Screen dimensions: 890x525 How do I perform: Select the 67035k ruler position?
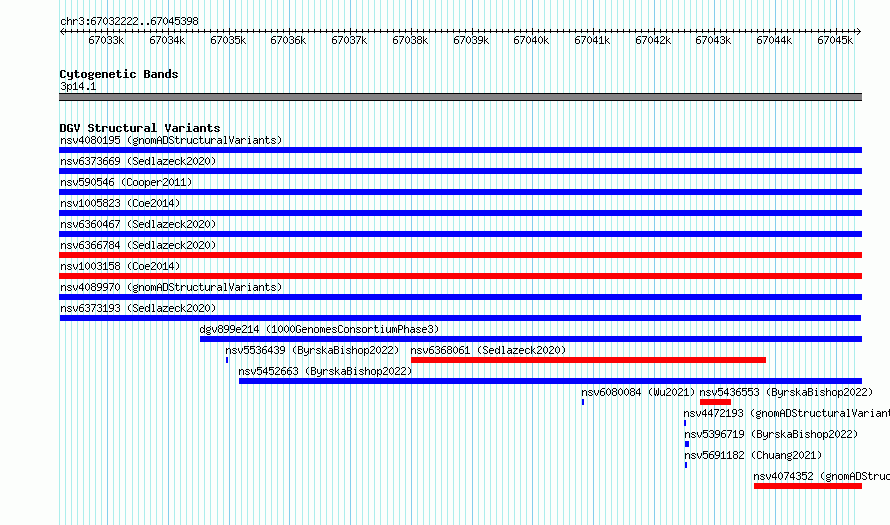pos(228,40)
